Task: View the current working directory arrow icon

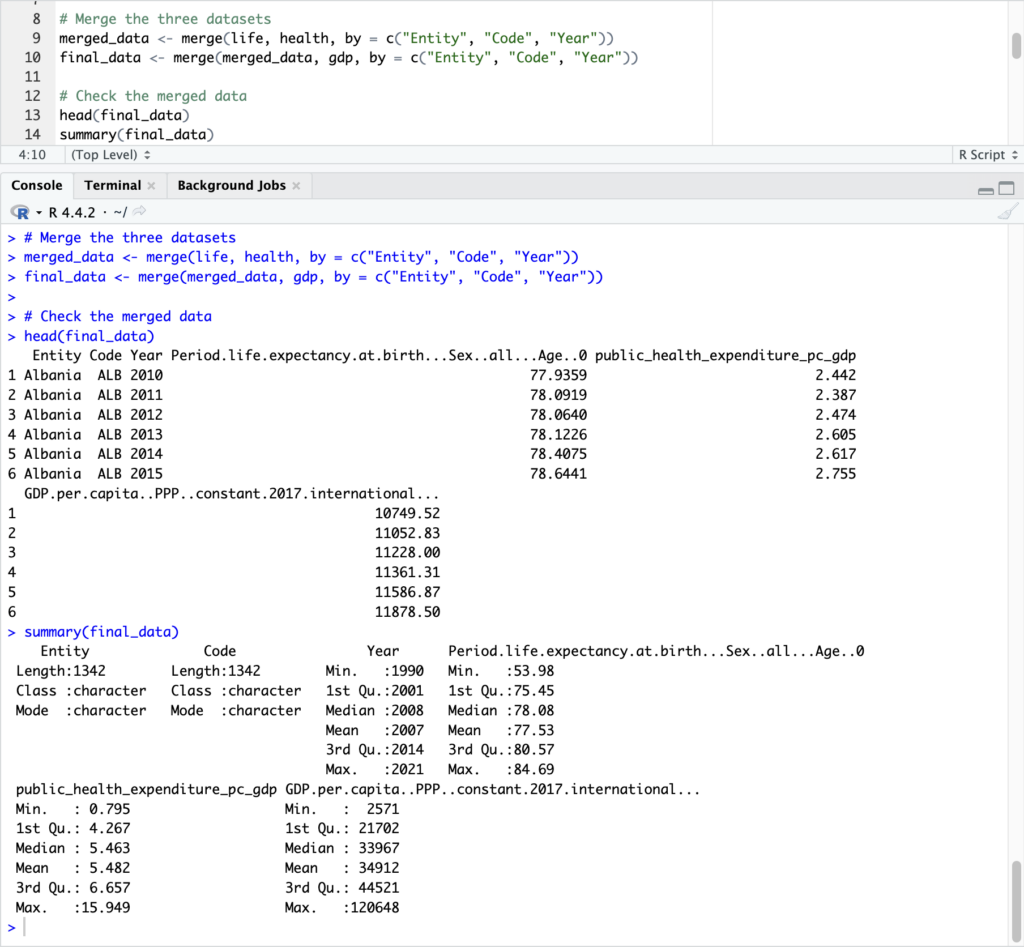Action: click(139, 212)
